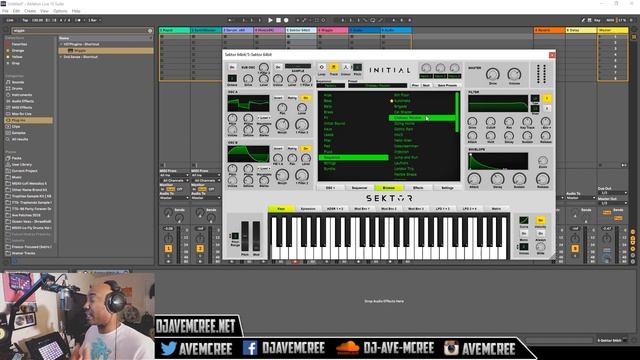The width and height of the screenshot is (640, 360).
Task: Click the Tap tempo button
Action: coord(25,20)
